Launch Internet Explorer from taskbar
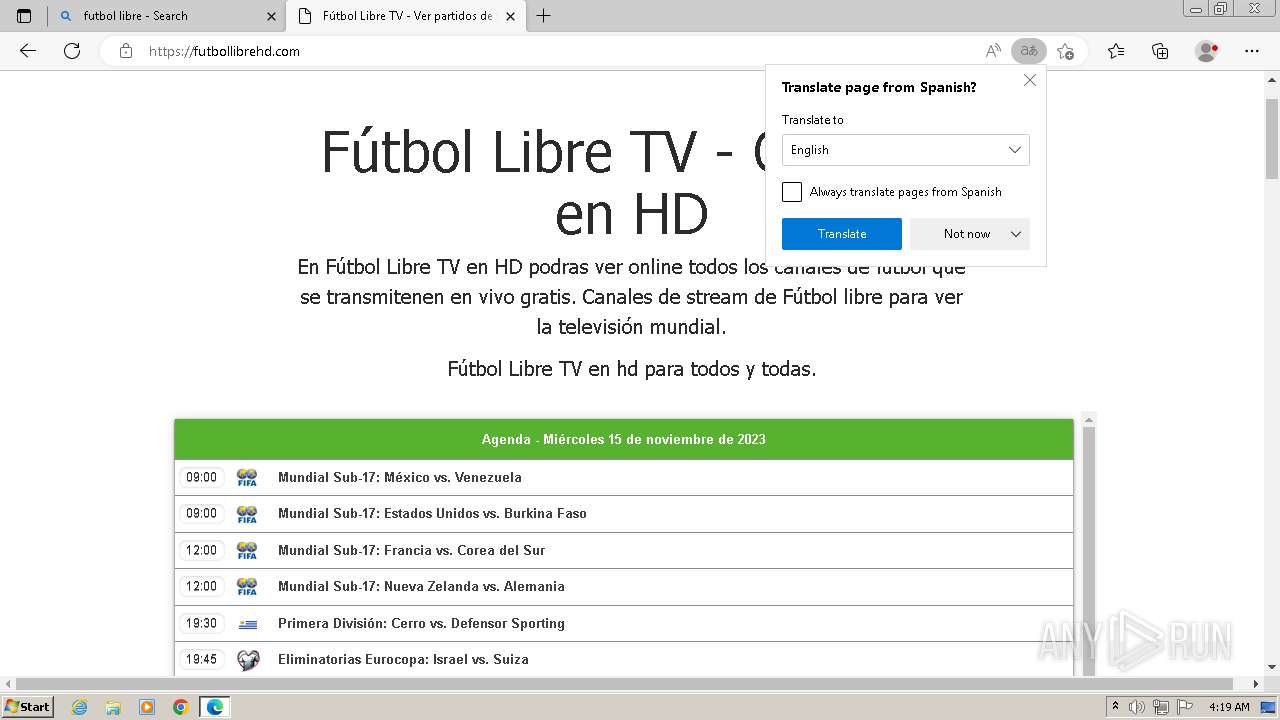 coord(80,707)
